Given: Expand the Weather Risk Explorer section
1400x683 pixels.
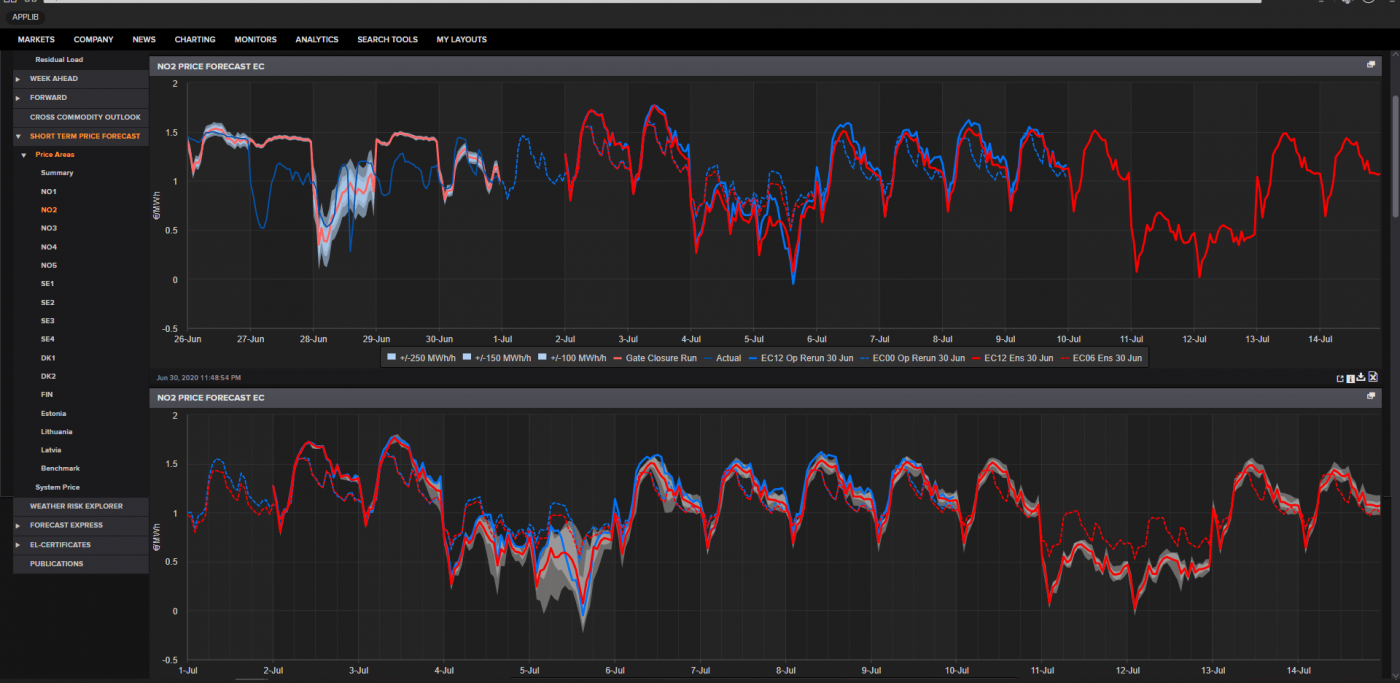Looking at the screenshot, I should [x=81, y=506].
